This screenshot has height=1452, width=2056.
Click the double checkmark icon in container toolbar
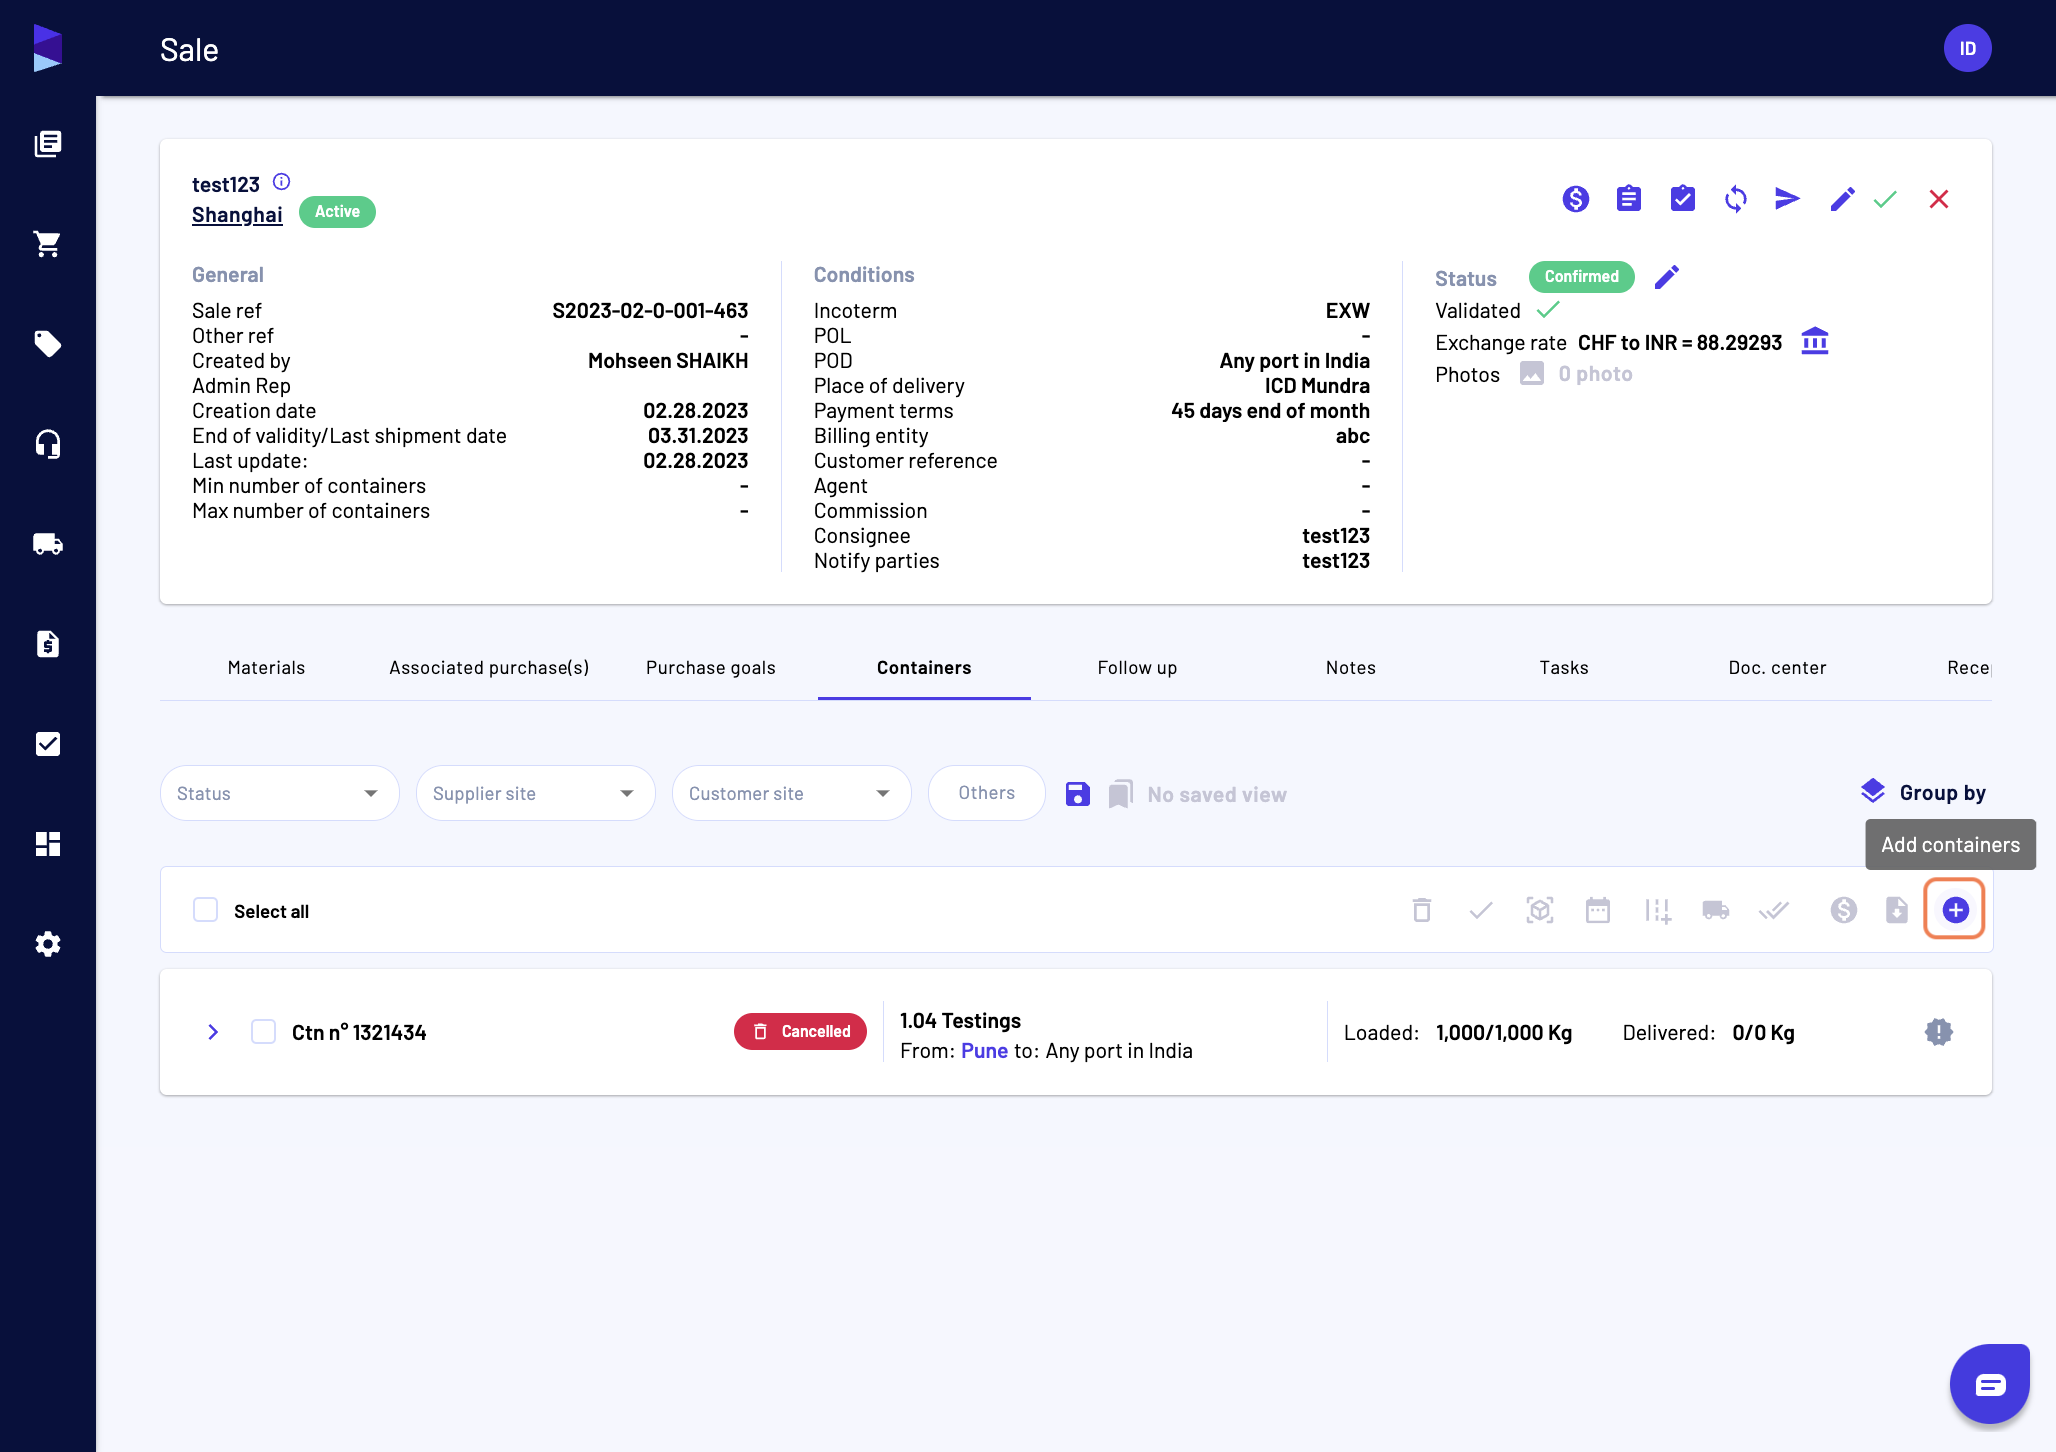(1774, 910)
